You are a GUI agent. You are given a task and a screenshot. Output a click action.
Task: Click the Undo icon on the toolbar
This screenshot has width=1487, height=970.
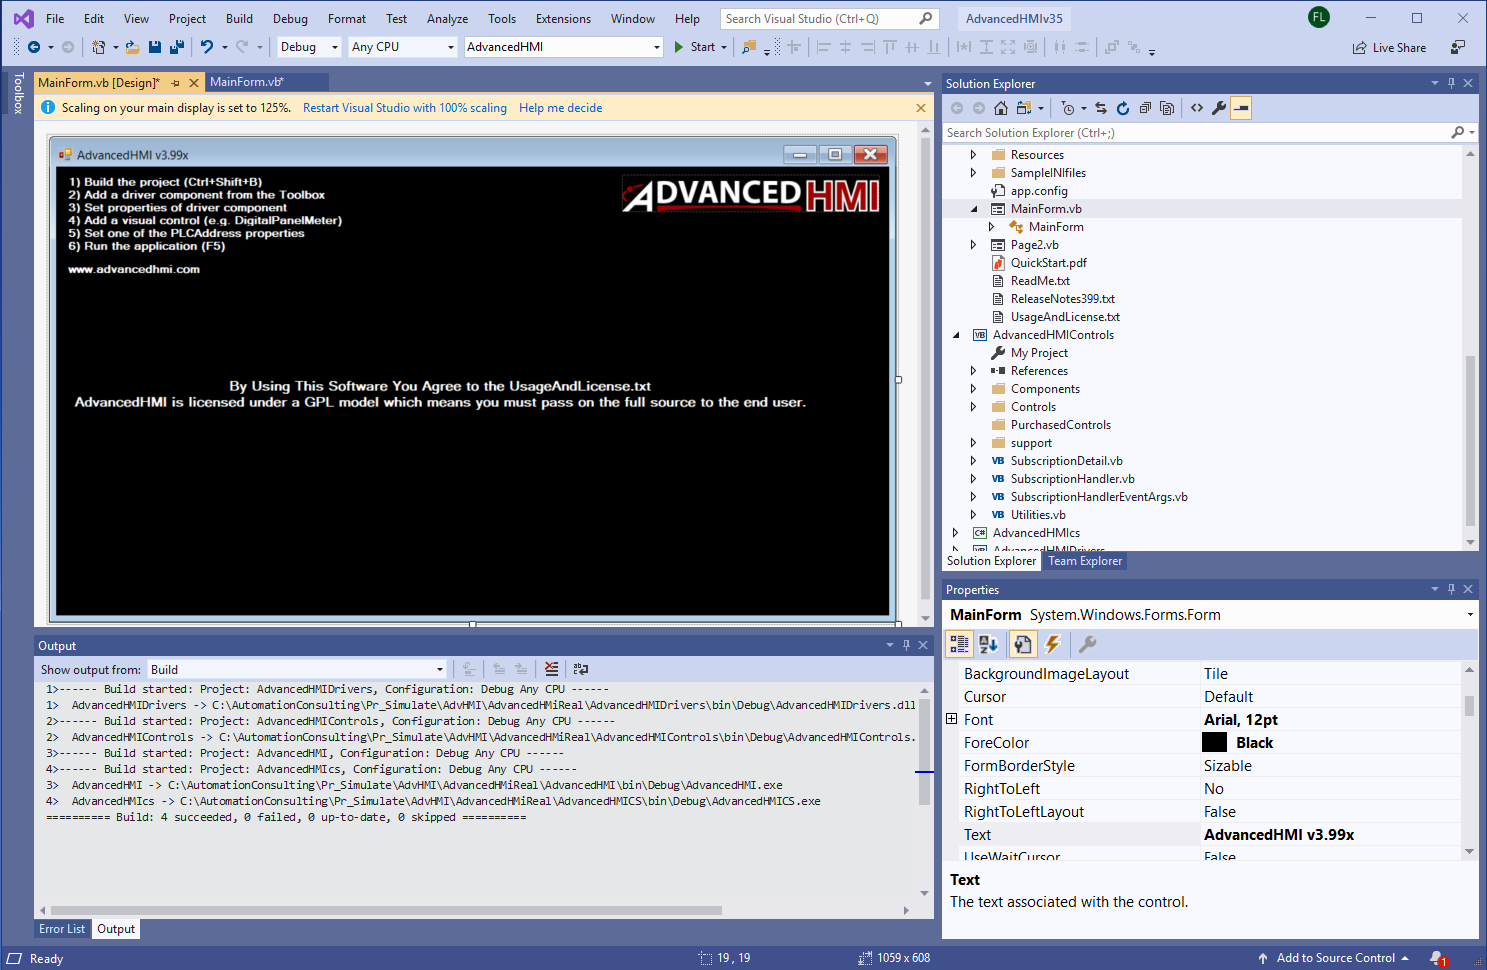208,46
